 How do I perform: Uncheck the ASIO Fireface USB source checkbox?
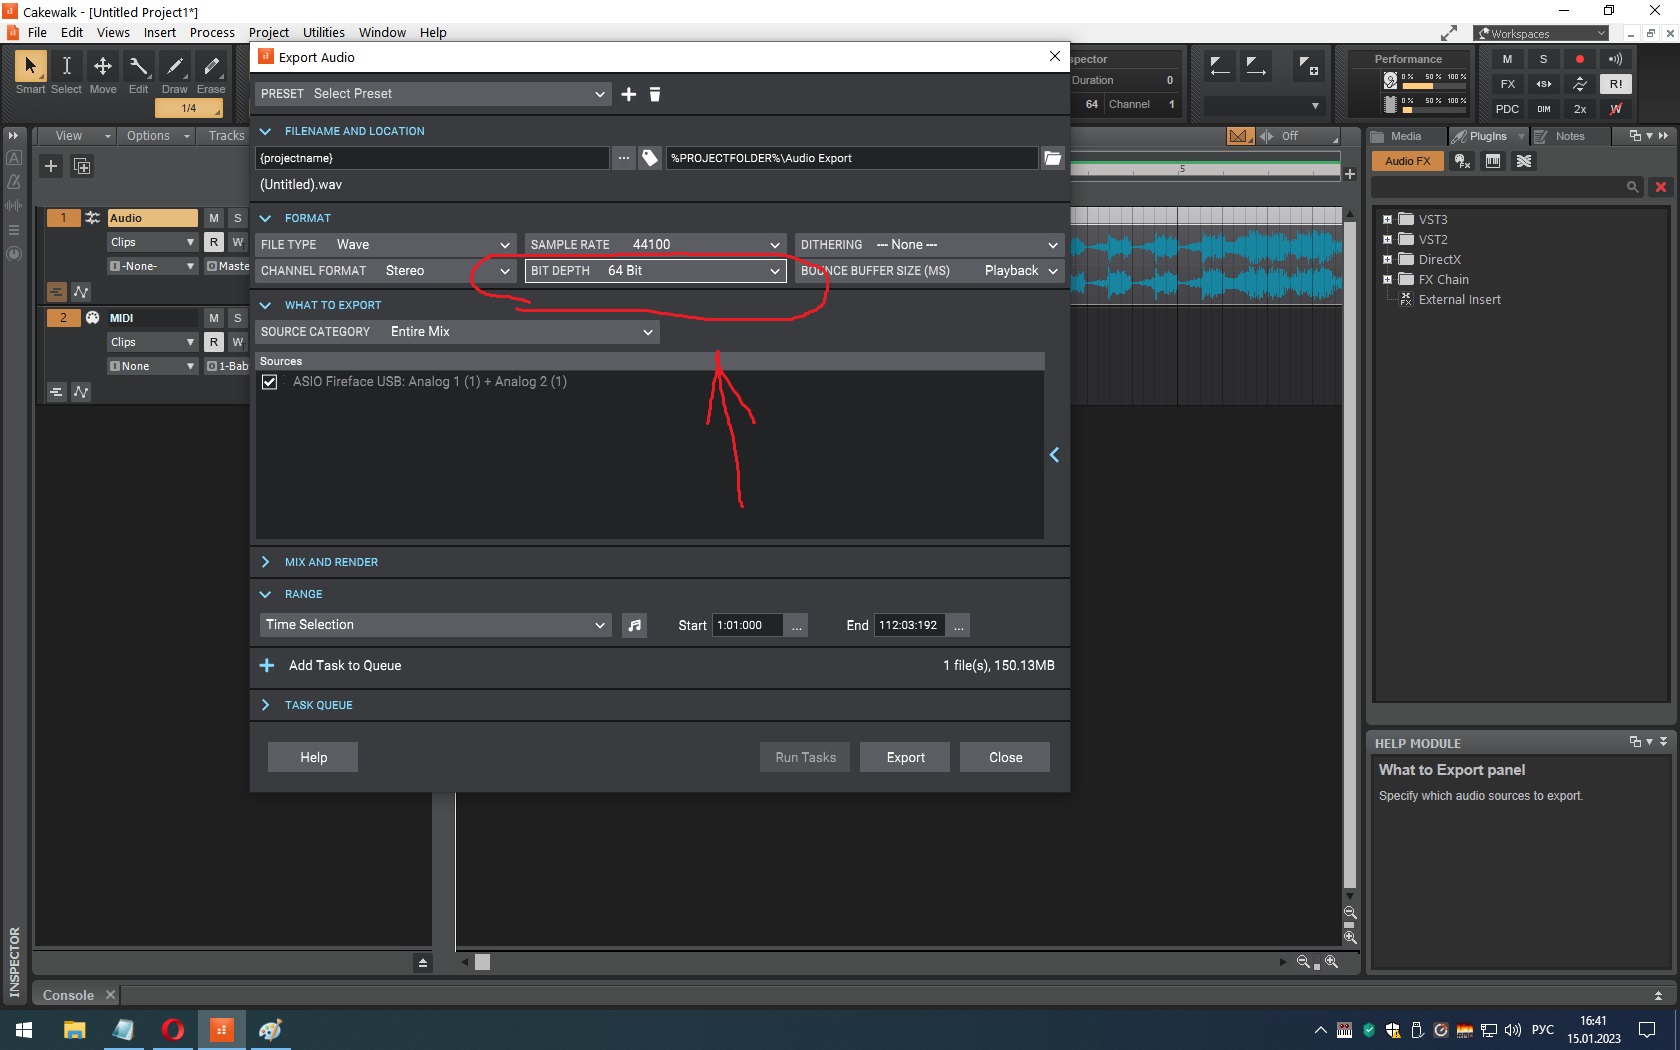[x=269, y=382]
